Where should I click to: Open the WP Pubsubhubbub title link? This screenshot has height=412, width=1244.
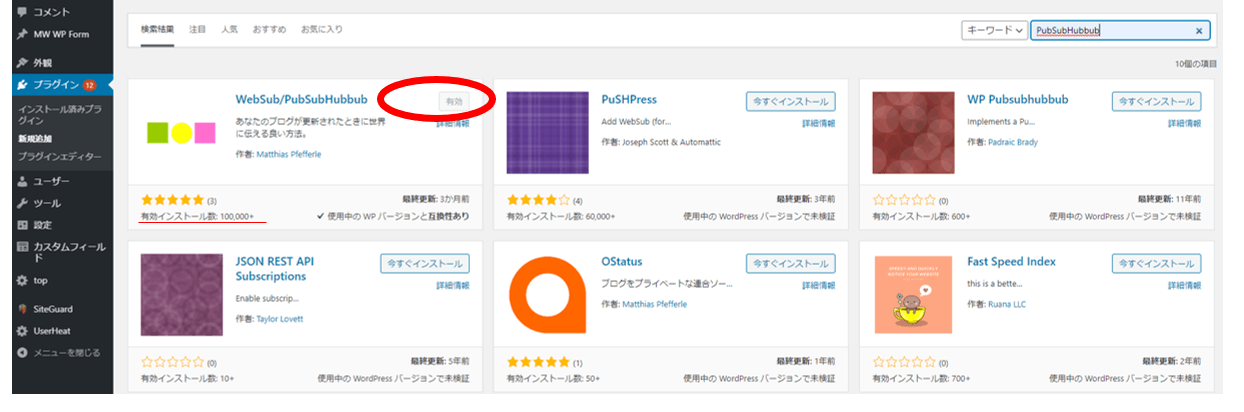[1018, 100]
